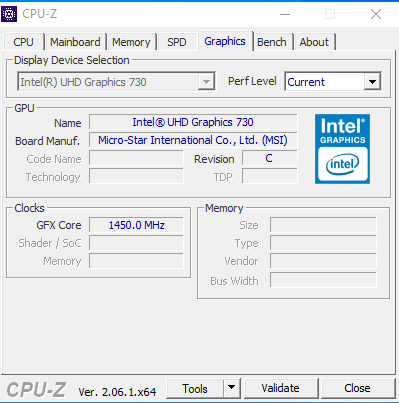Minimize the CPU-Z window
399x403 pixels.
(285, 14)
